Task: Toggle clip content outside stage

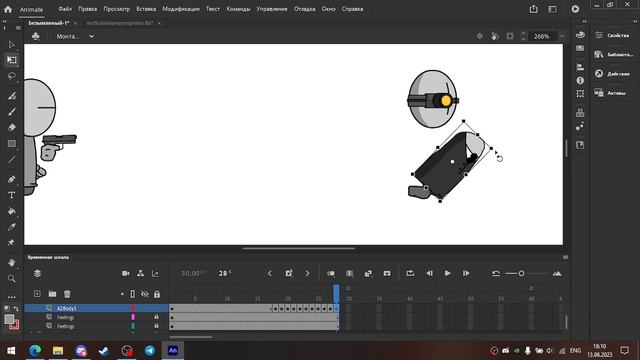Action: point(510,36)
